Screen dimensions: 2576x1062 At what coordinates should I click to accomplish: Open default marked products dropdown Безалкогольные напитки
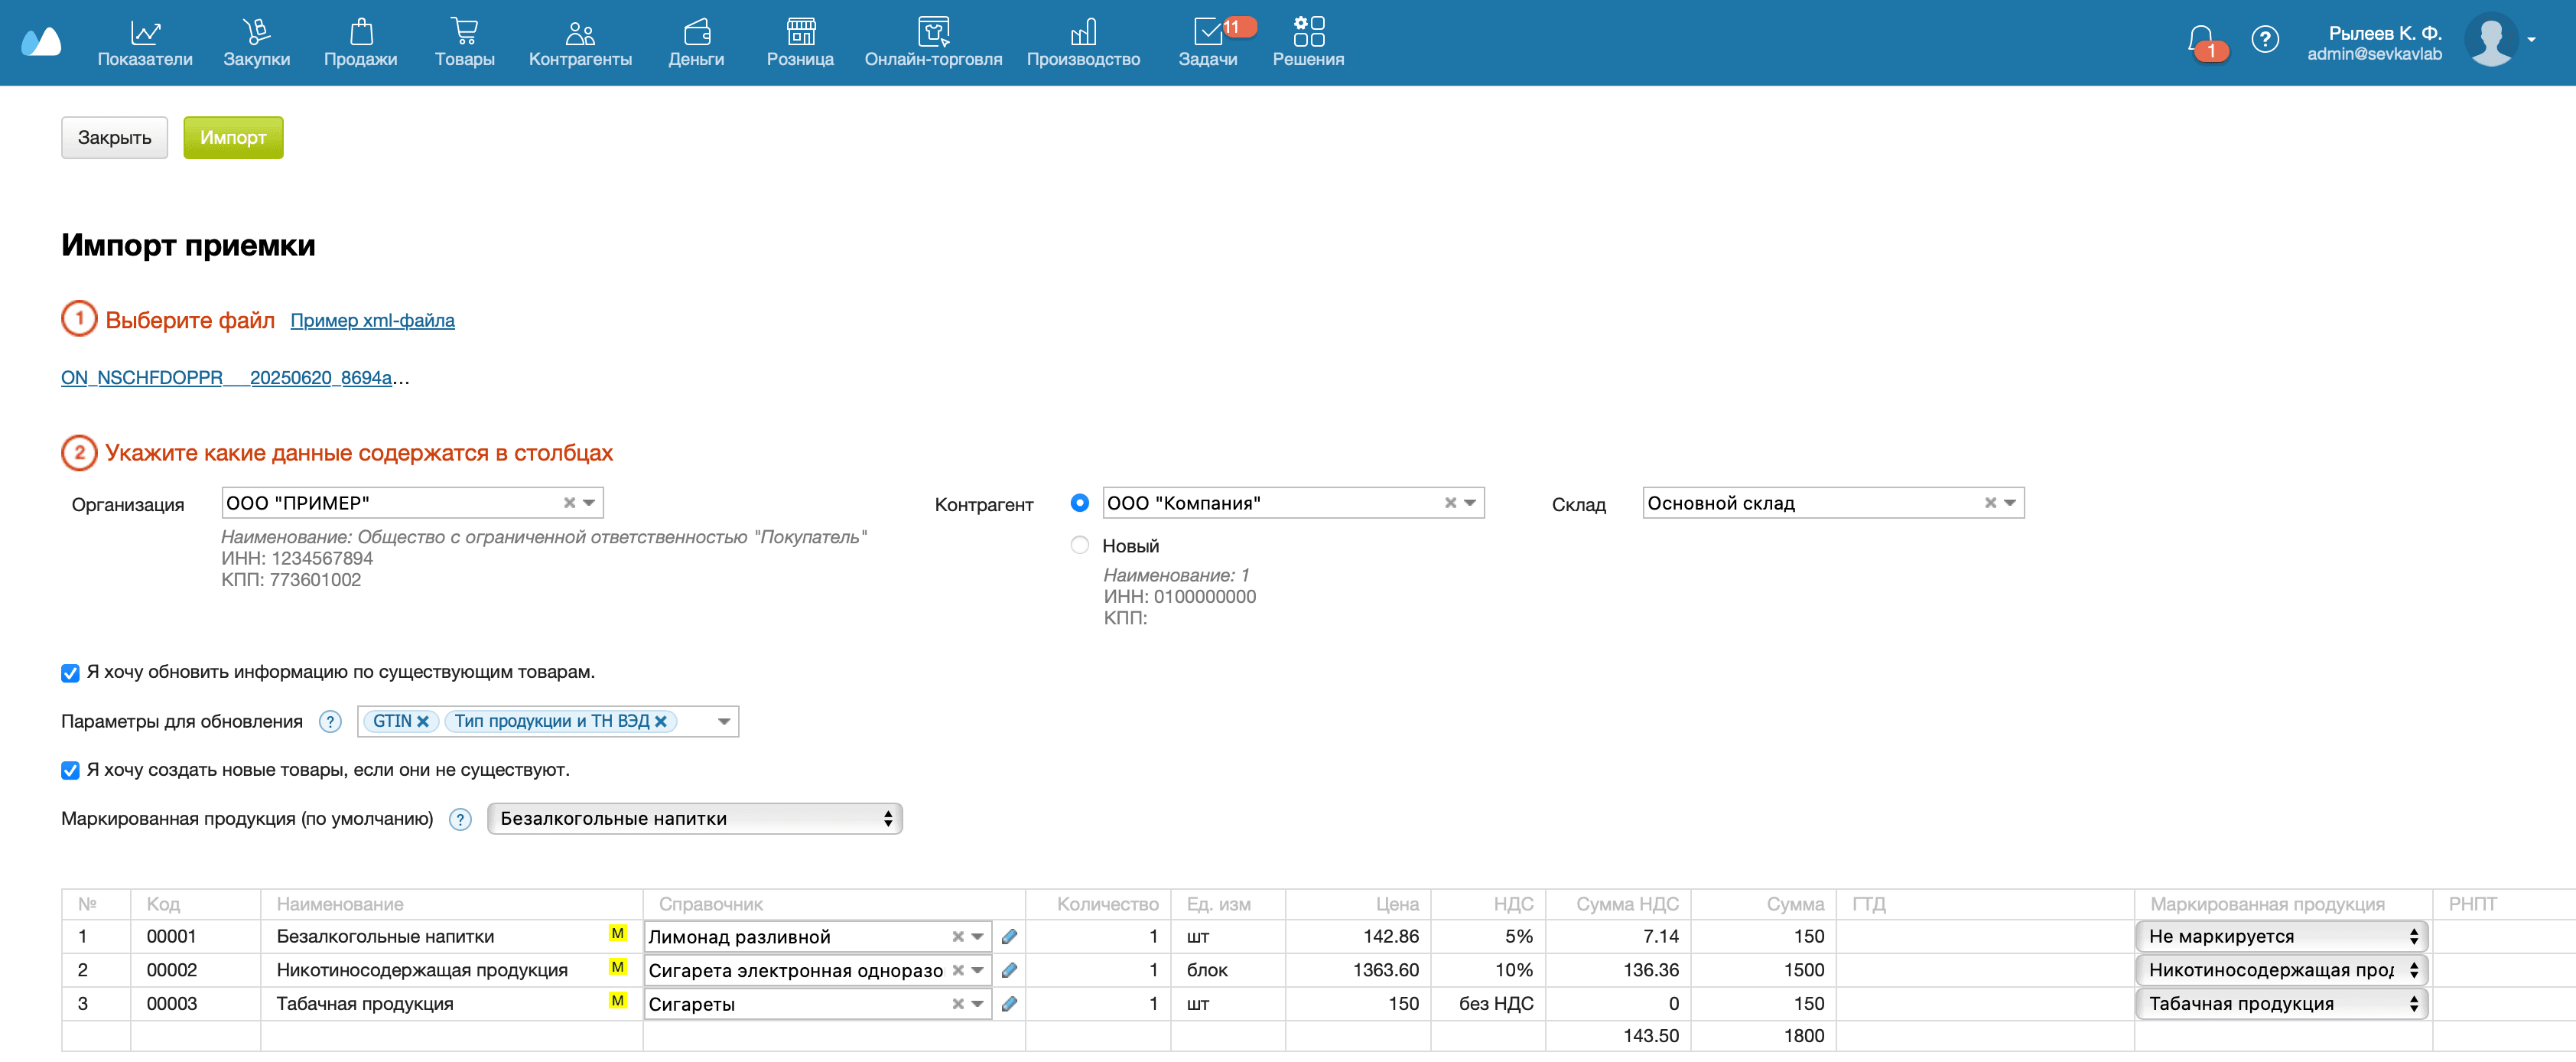click(694, 819)
